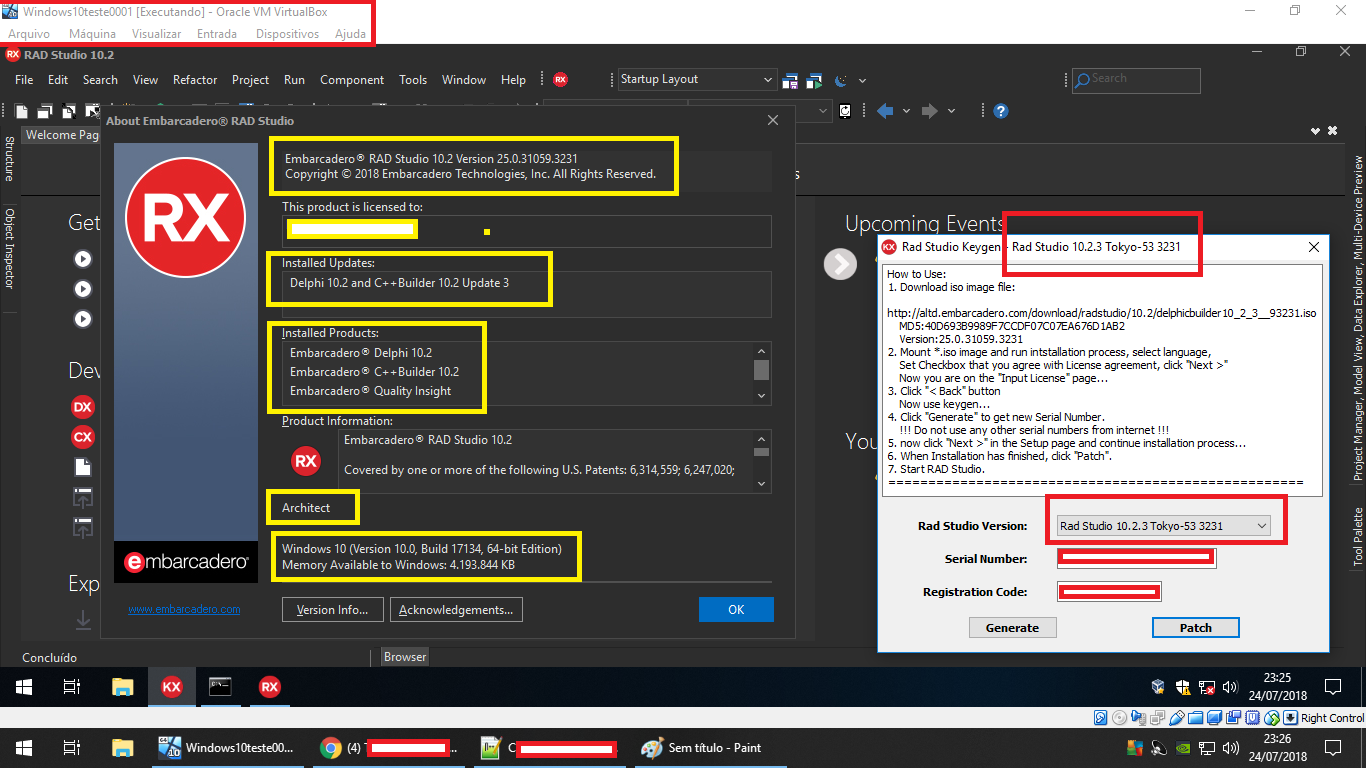The height and width of the screenshot is (768, 1366).
Task: Click the new items toolbar icon
Action: 22,111
